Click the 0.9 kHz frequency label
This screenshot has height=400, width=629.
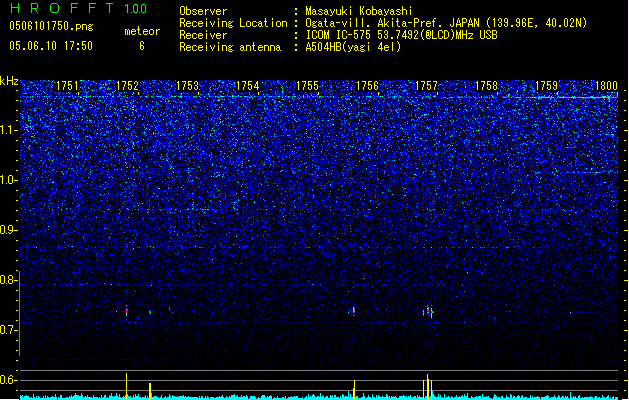8,230
